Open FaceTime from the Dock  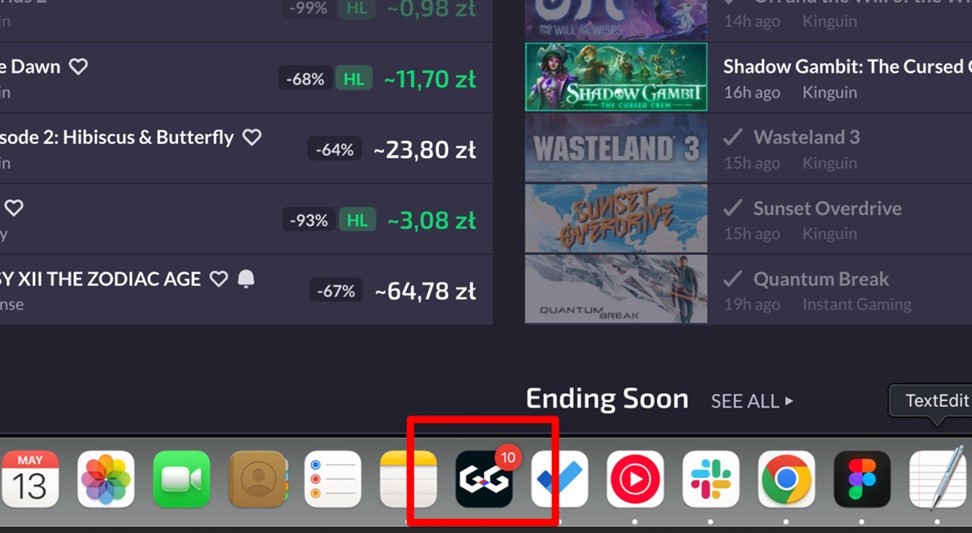(182, 479)
